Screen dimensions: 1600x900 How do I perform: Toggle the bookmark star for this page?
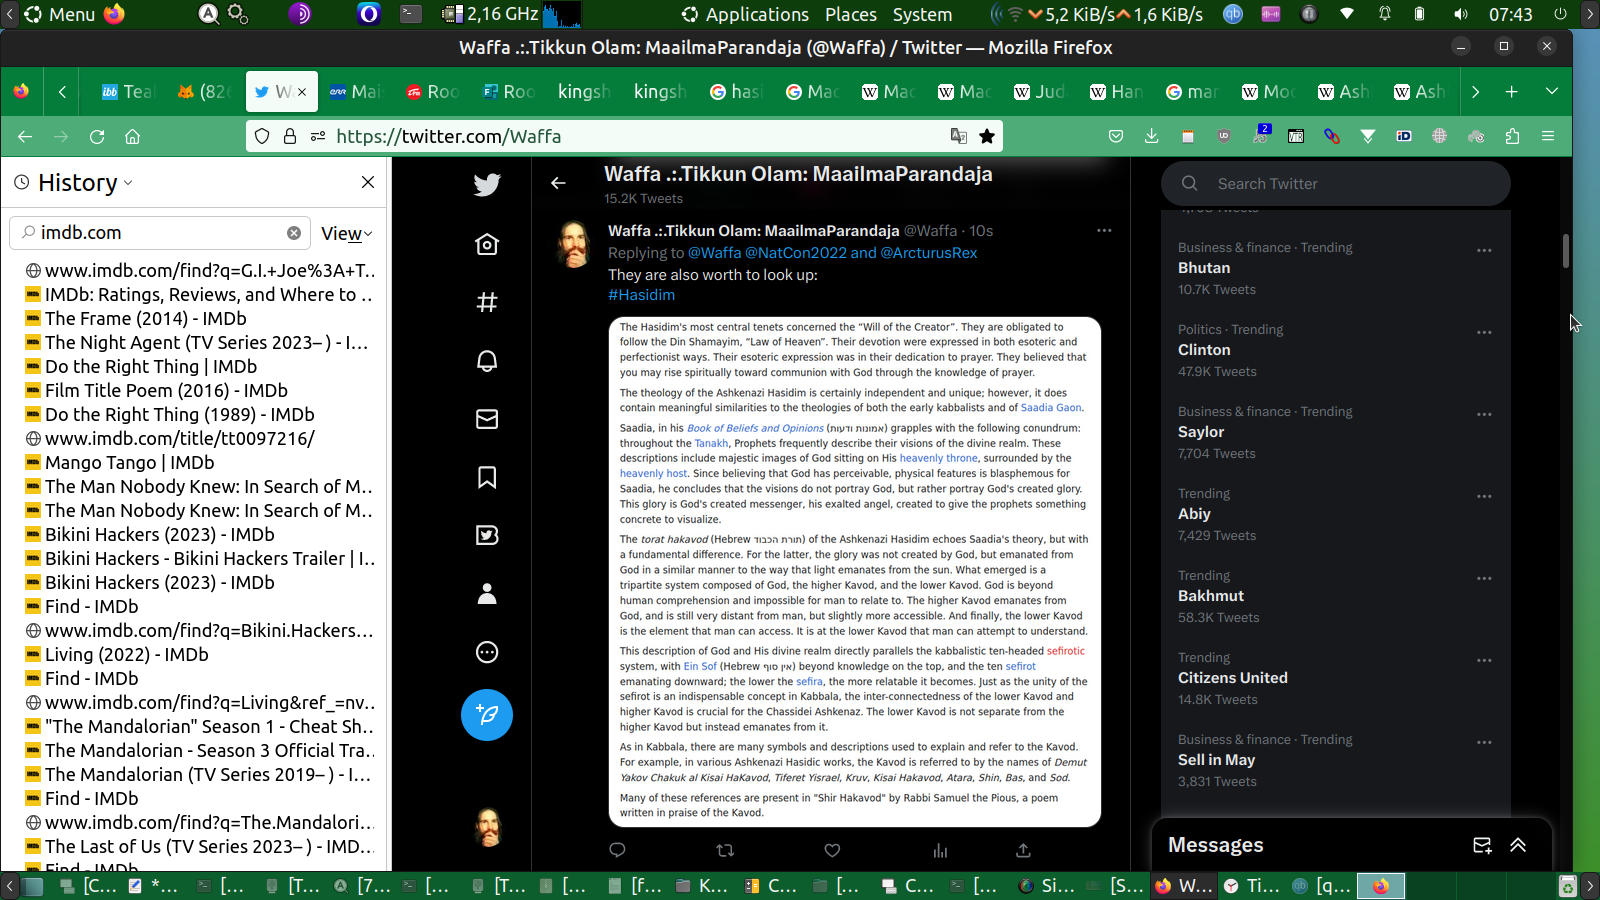[987, 137]
